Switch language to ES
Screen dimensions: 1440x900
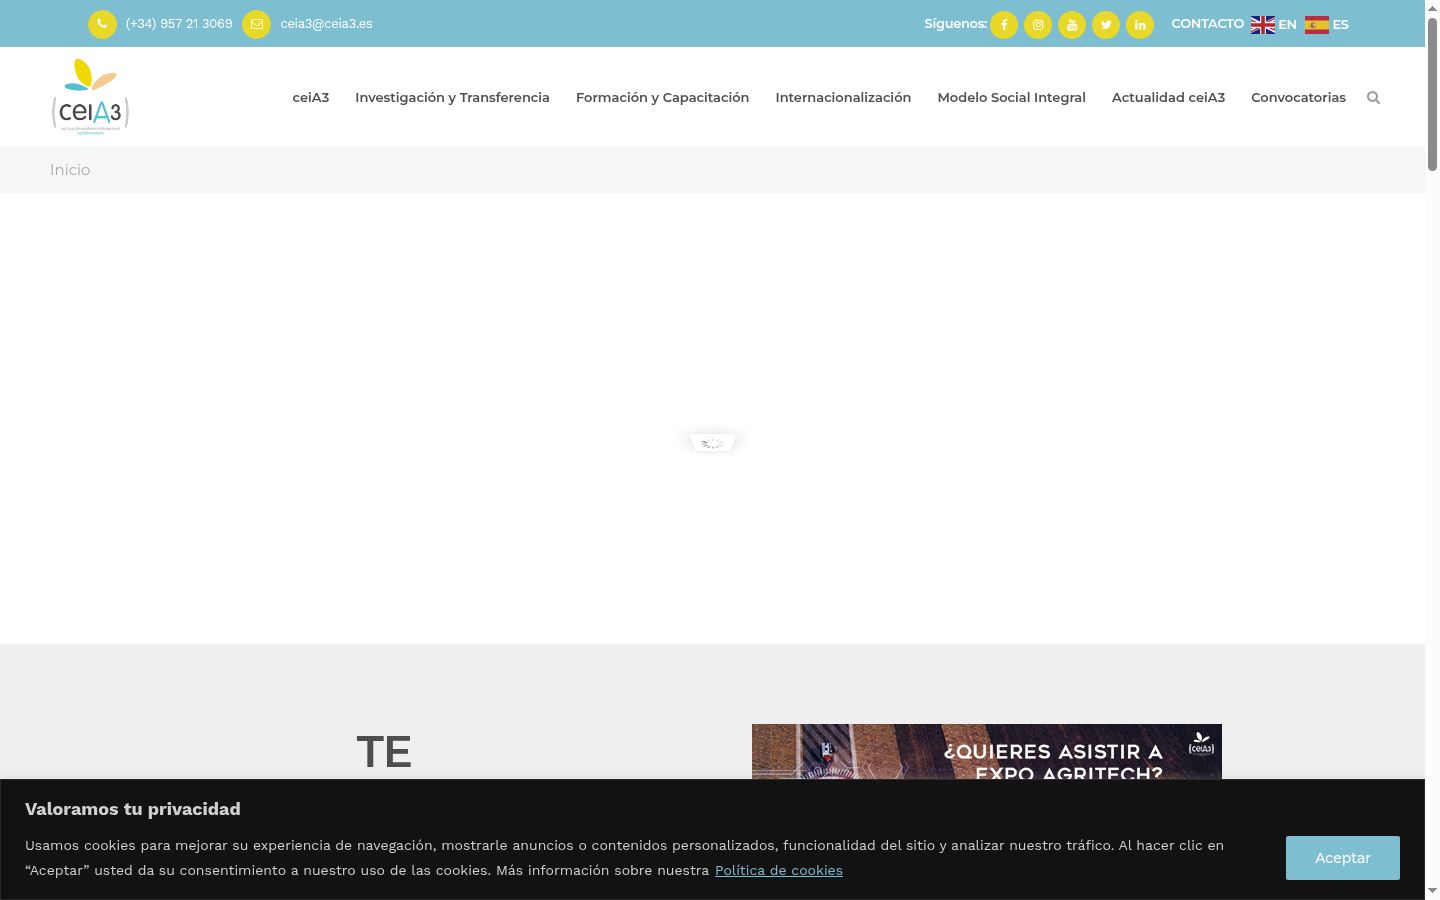[1341, 25]
